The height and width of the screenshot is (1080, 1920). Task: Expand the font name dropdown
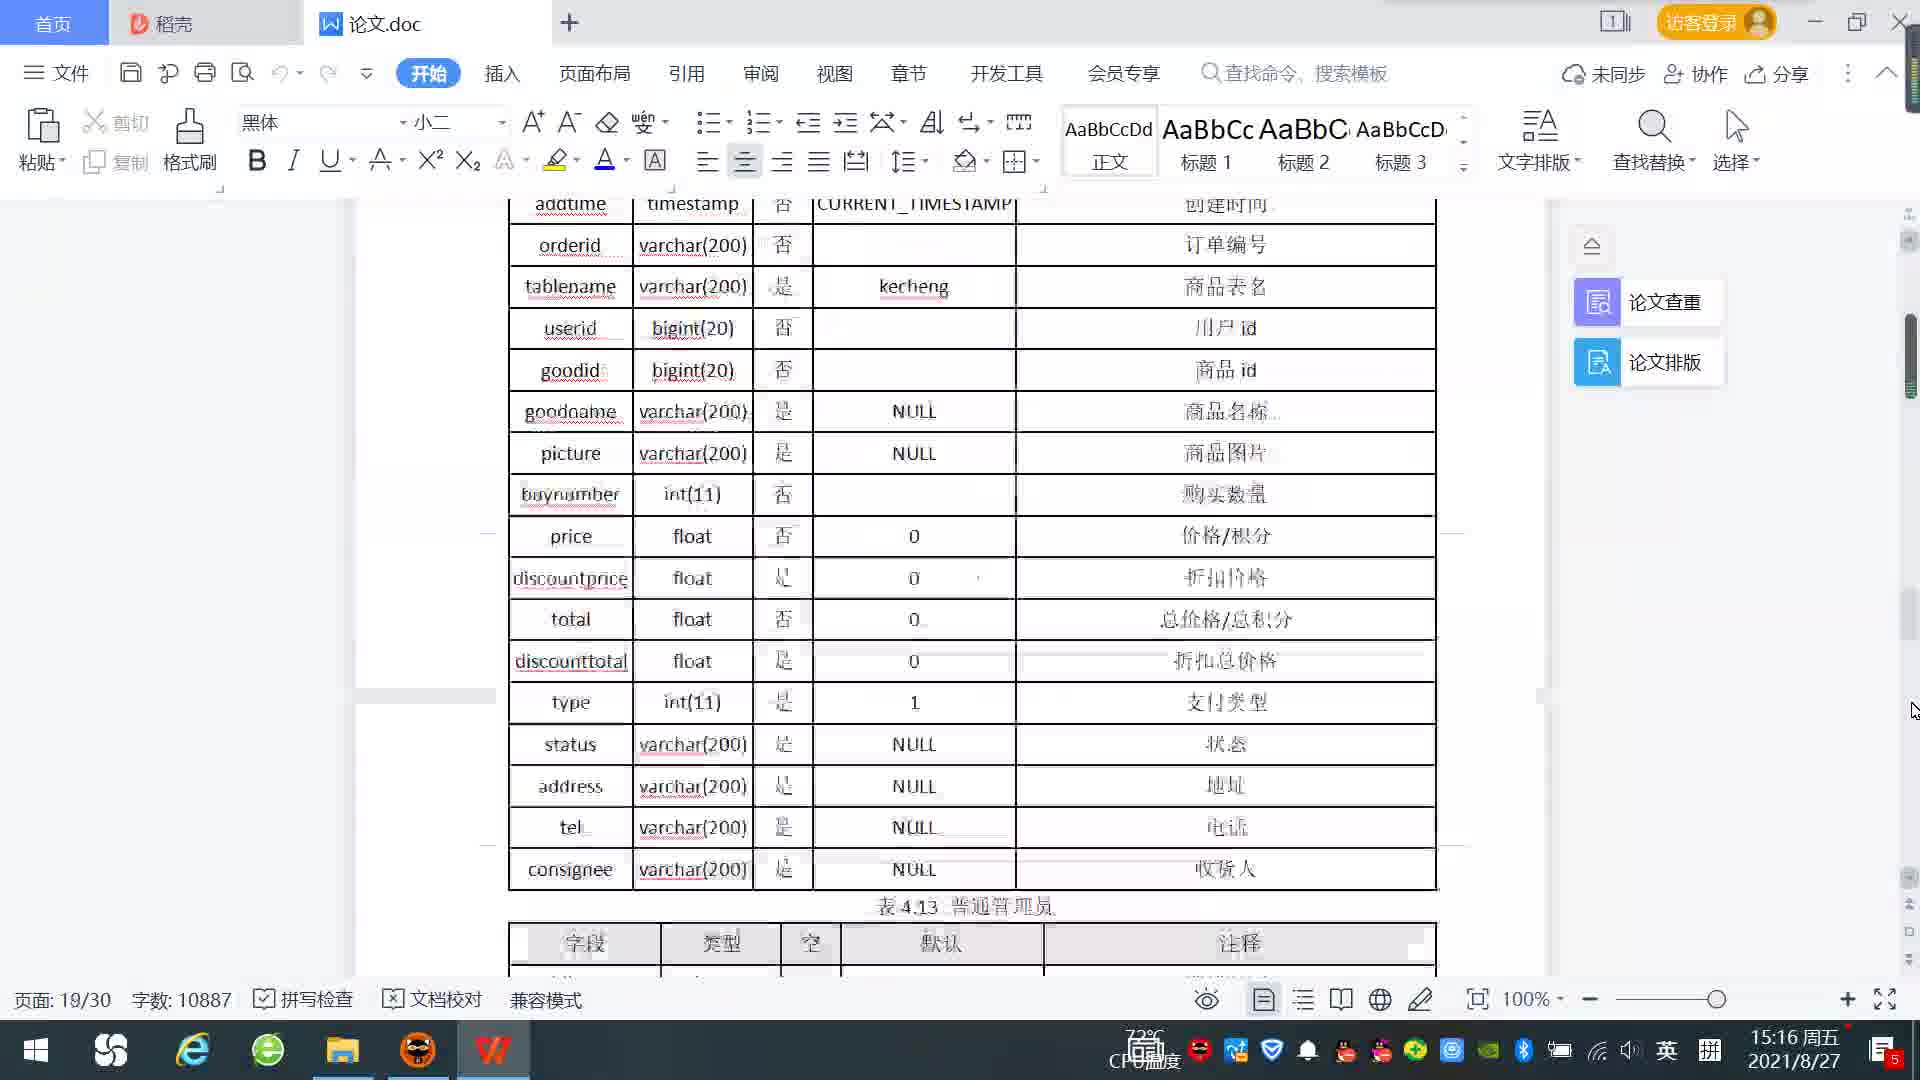pyautogui.click(x=403, y=122)
